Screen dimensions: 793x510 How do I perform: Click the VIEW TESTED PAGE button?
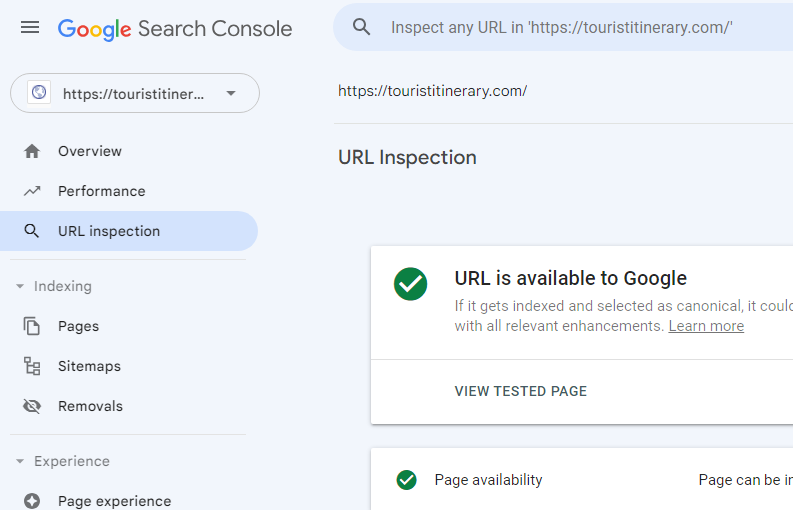(521, 391)
